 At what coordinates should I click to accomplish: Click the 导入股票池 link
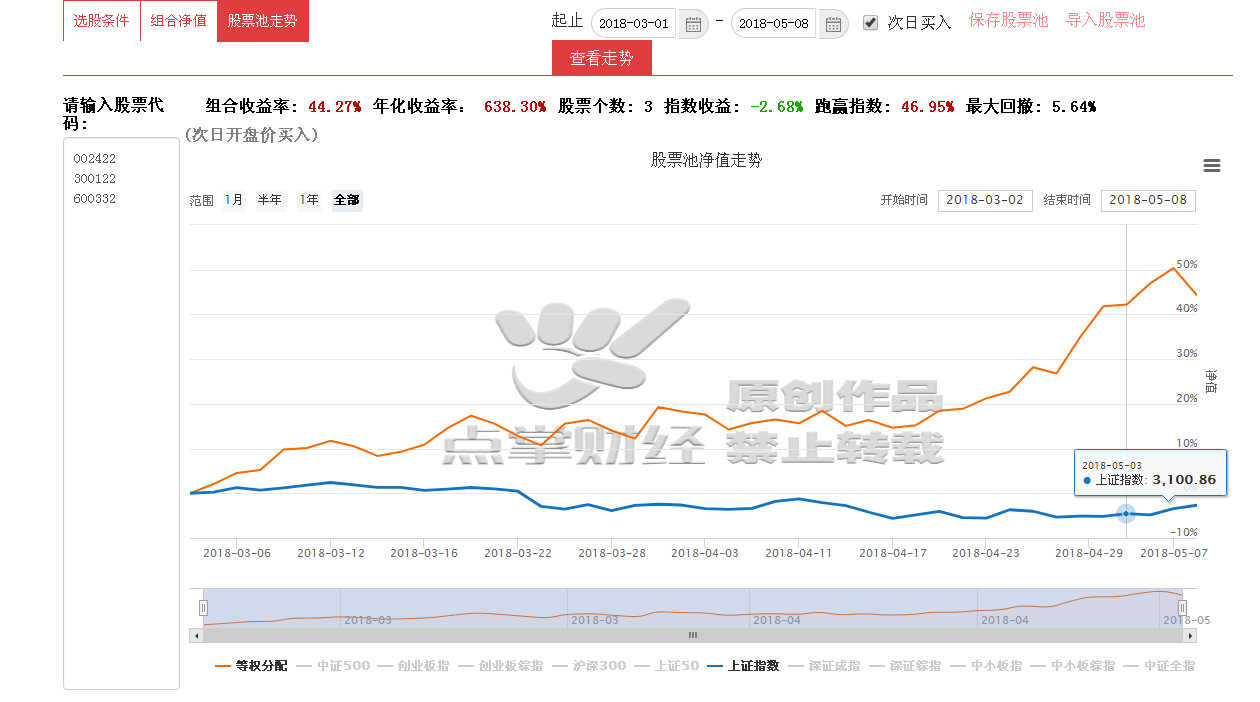point(1106,21)
